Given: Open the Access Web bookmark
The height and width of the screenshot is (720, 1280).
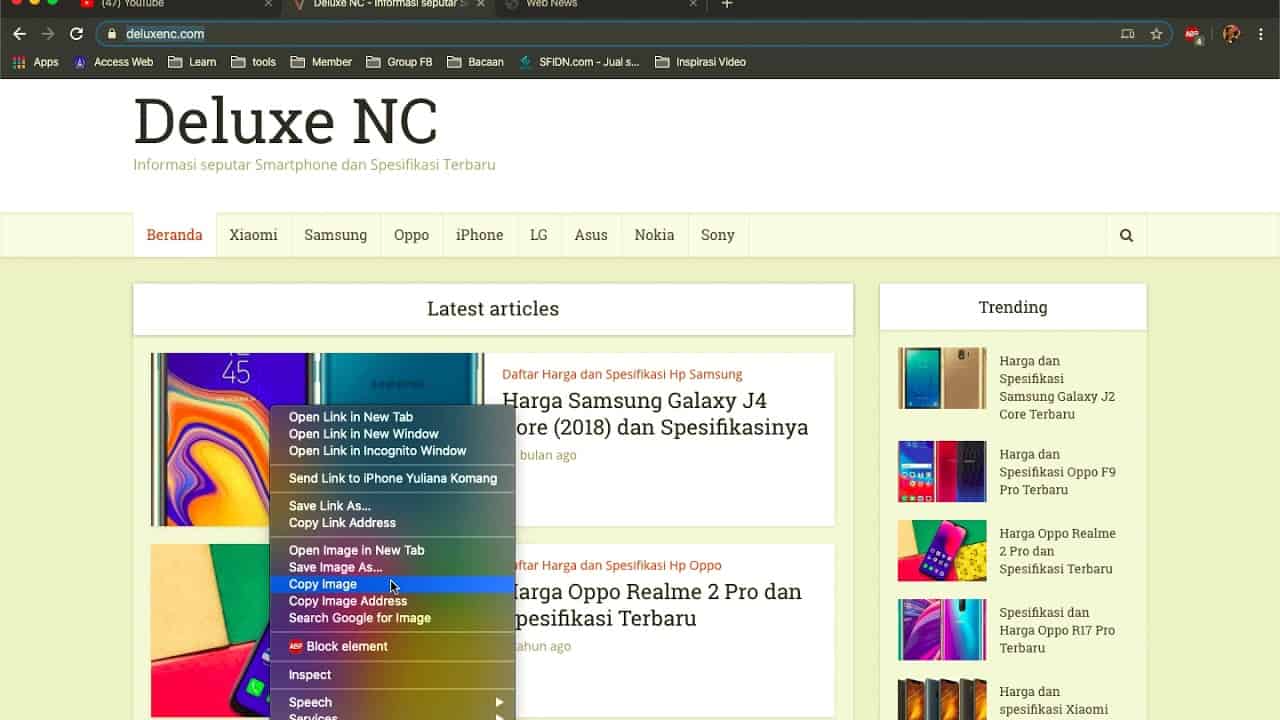Looking at the screenshot, I should pos(113,62).
